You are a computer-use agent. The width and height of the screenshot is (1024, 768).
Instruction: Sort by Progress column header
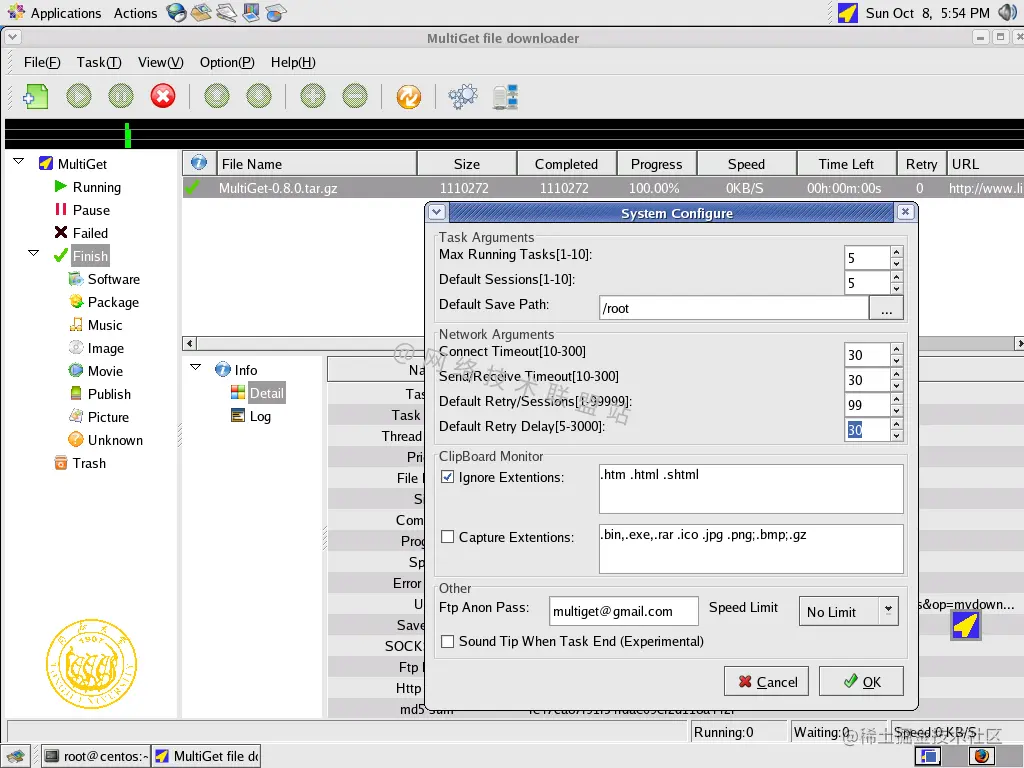[656, 164]
